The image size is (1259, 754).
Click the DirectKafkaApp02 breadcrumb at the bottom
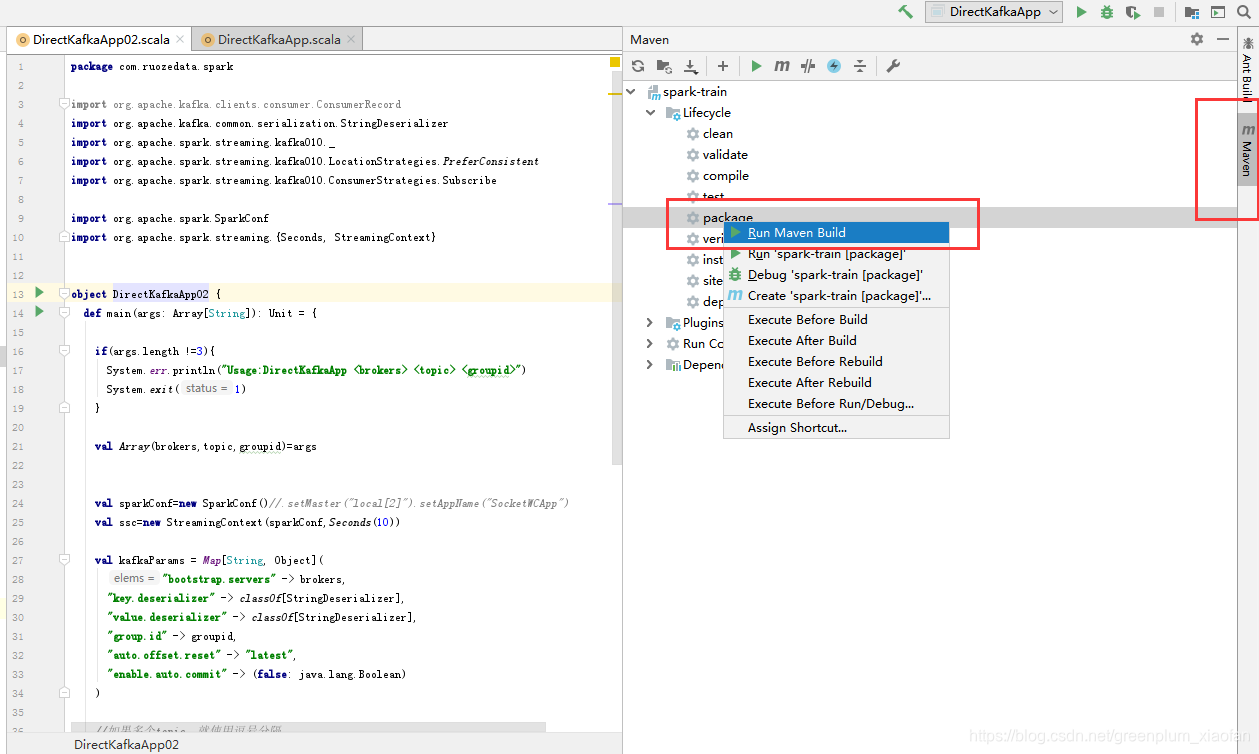126,745
